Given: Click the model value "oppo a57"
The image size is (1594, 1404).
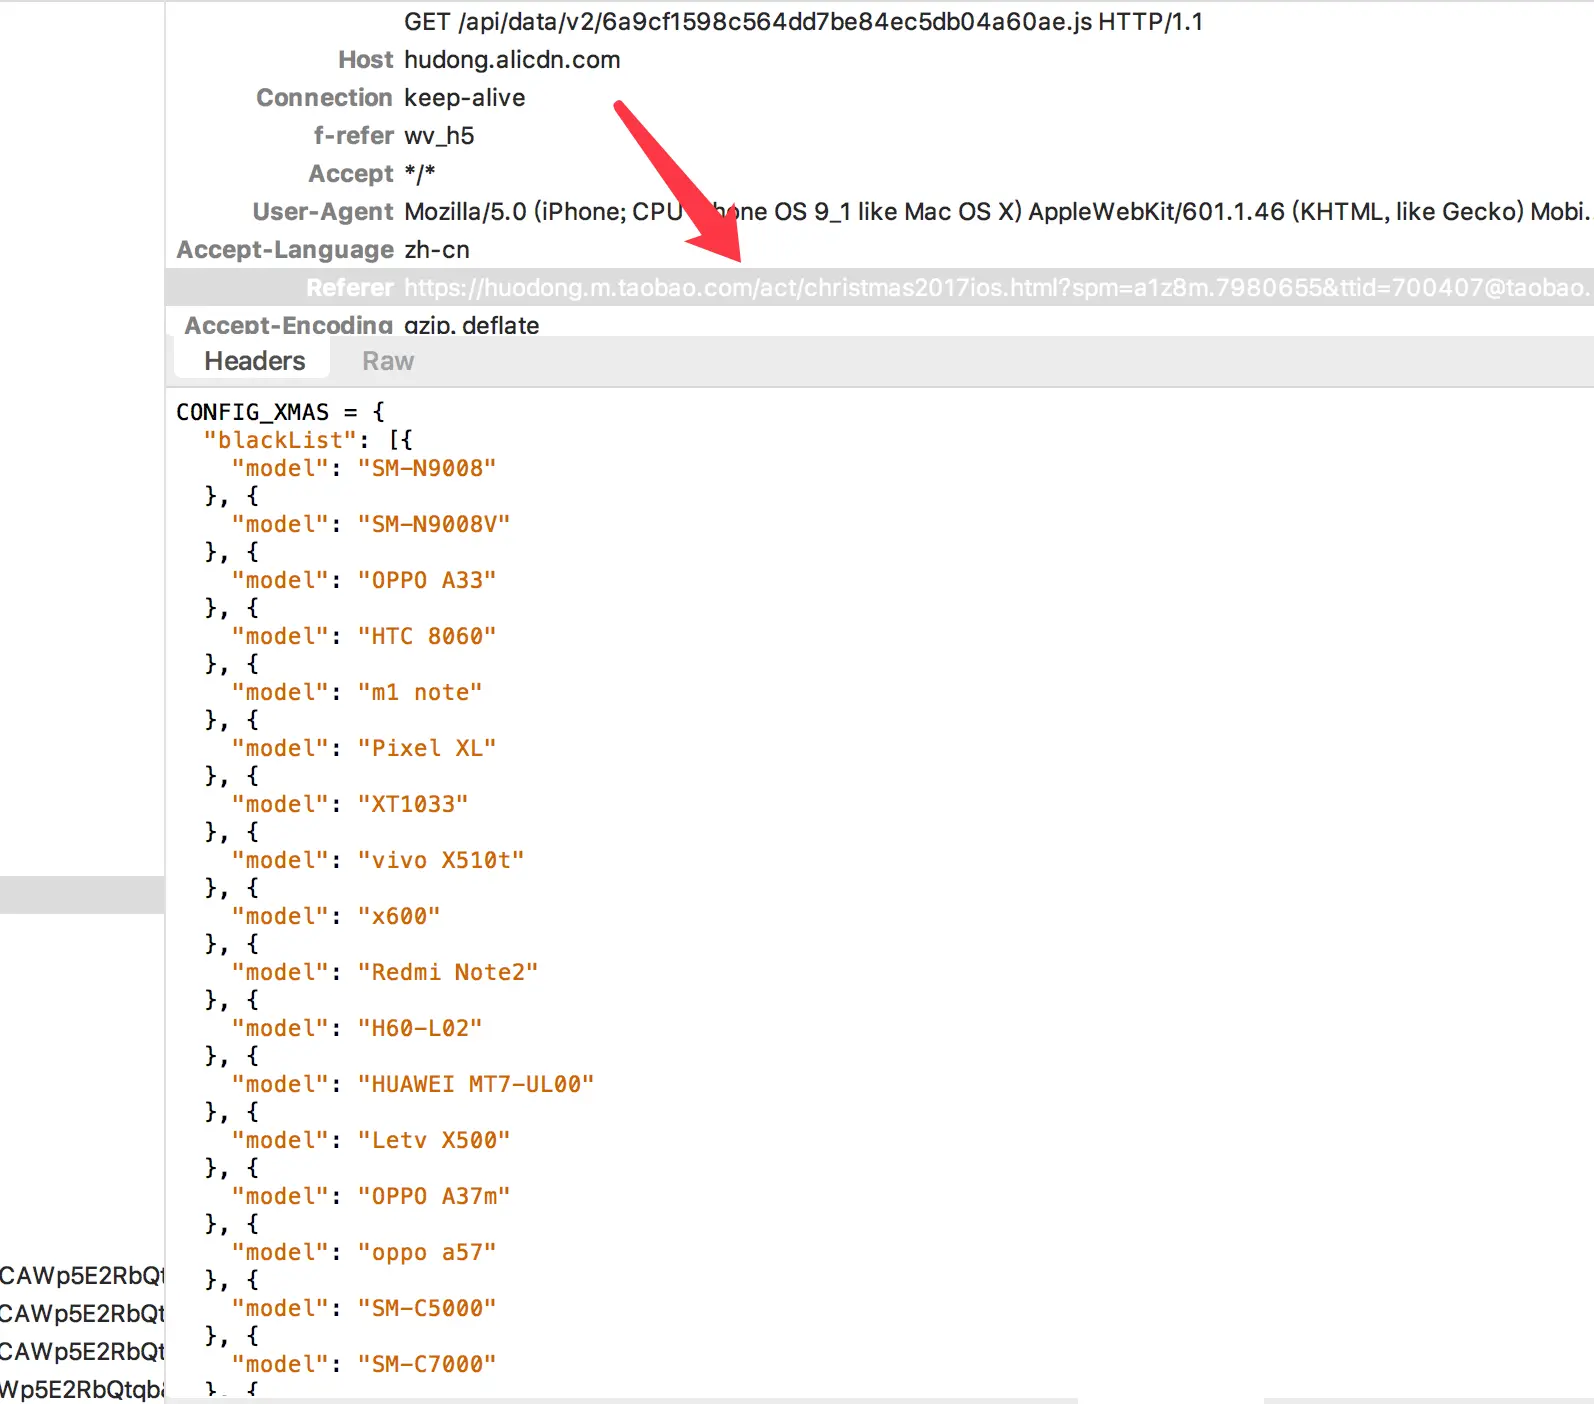Looking at the screenshot, I should [427, 1252].
